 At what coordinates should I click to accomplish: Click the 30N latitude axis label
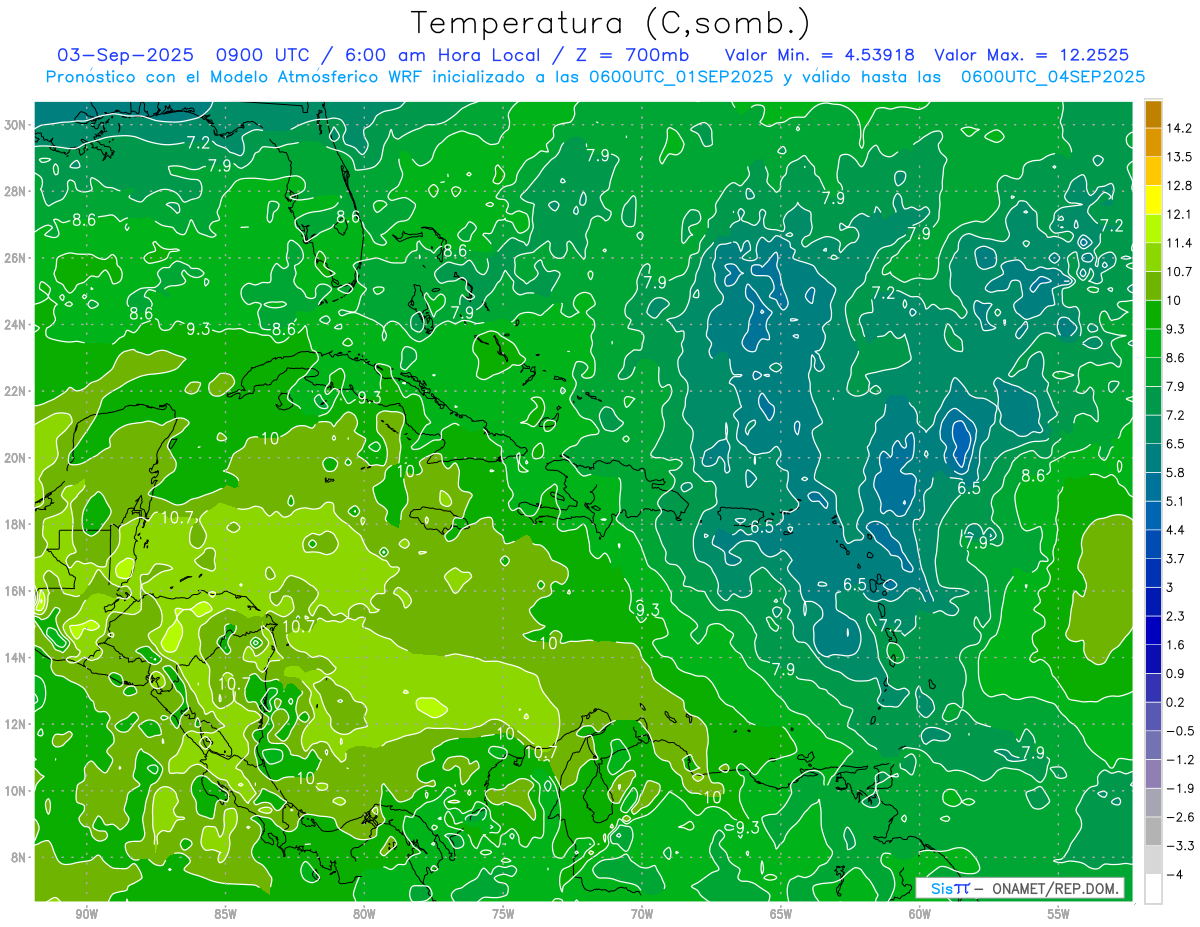[17, 125]
